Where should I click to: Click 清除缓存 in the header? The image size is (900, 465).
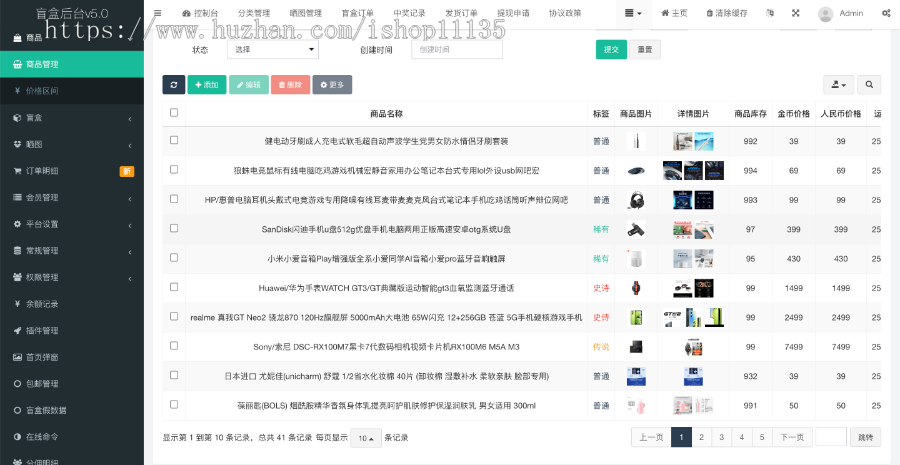[727, 13]
